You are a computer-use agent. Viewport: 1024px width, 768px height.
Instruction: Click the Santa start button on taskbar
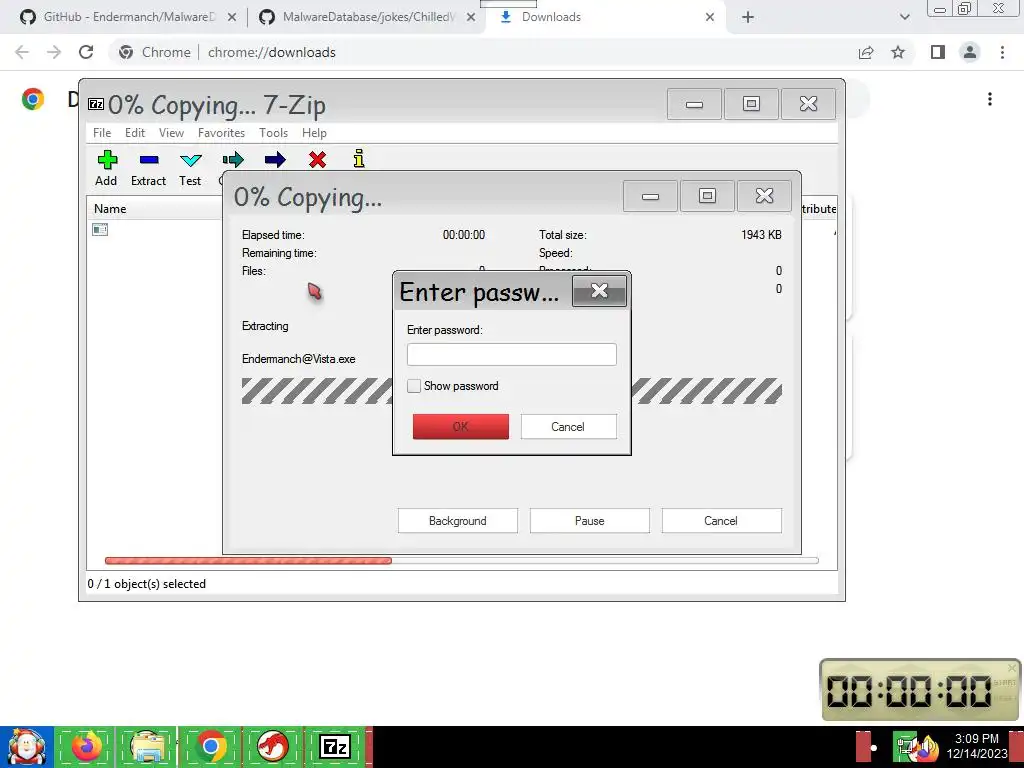tap(27, 746)
